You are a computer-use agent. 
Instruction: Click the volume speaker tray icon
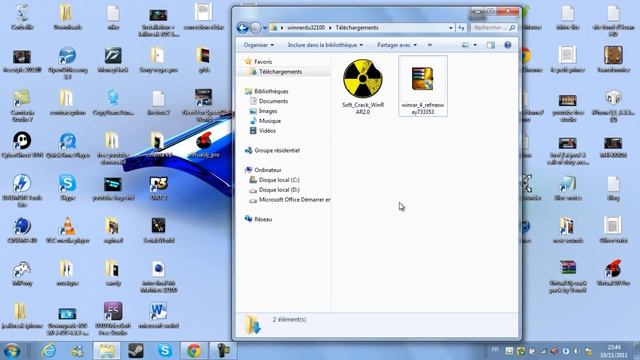[576, 351]
